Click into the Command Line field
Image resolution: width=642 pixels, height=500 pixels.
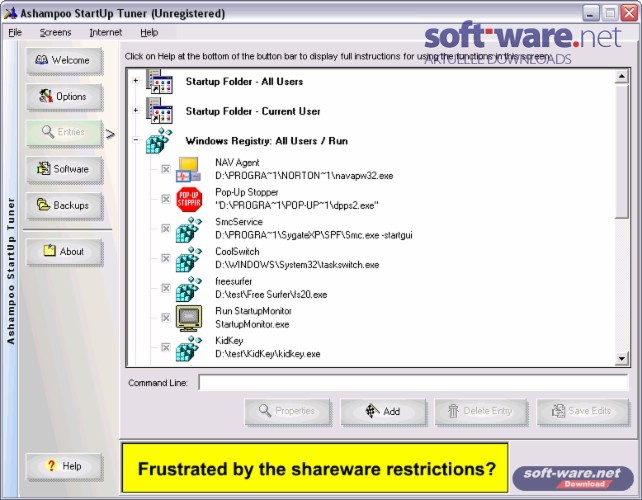(x=413, y=382)
